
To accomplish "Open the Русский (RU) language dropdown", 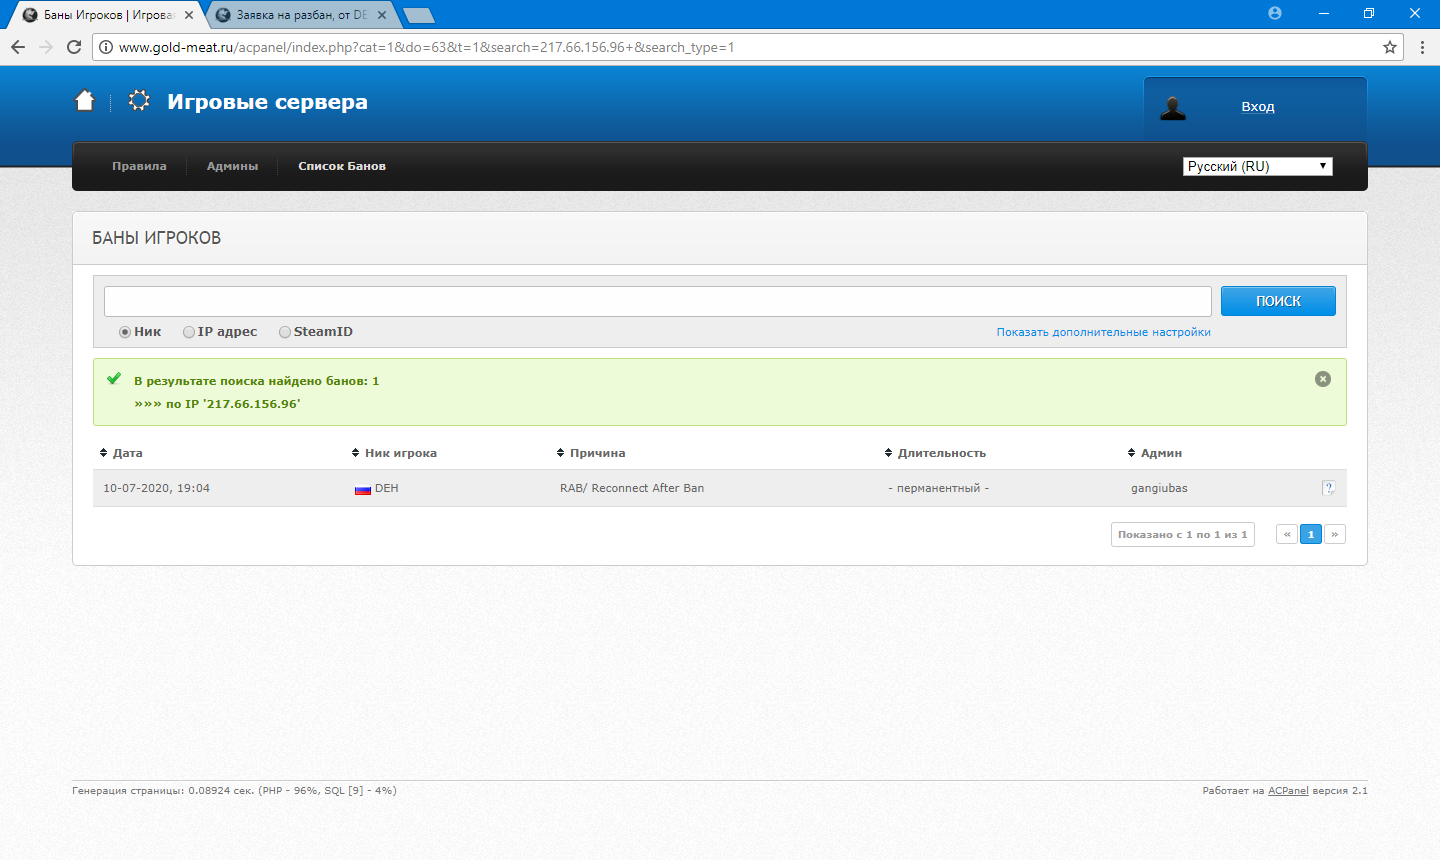I will (1258, 166).
